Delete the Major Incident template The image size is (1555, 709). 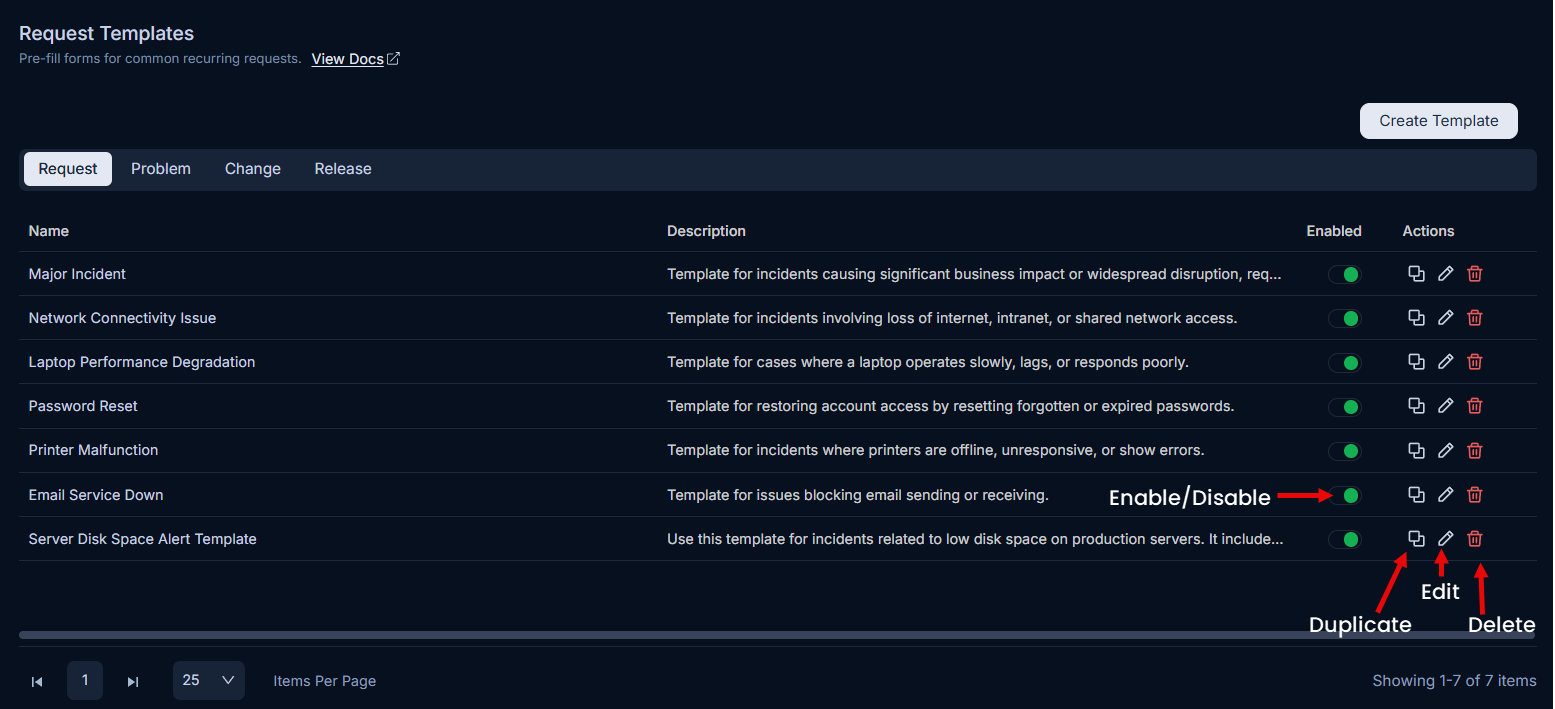pyautogui.click(x=1475, y=274)
